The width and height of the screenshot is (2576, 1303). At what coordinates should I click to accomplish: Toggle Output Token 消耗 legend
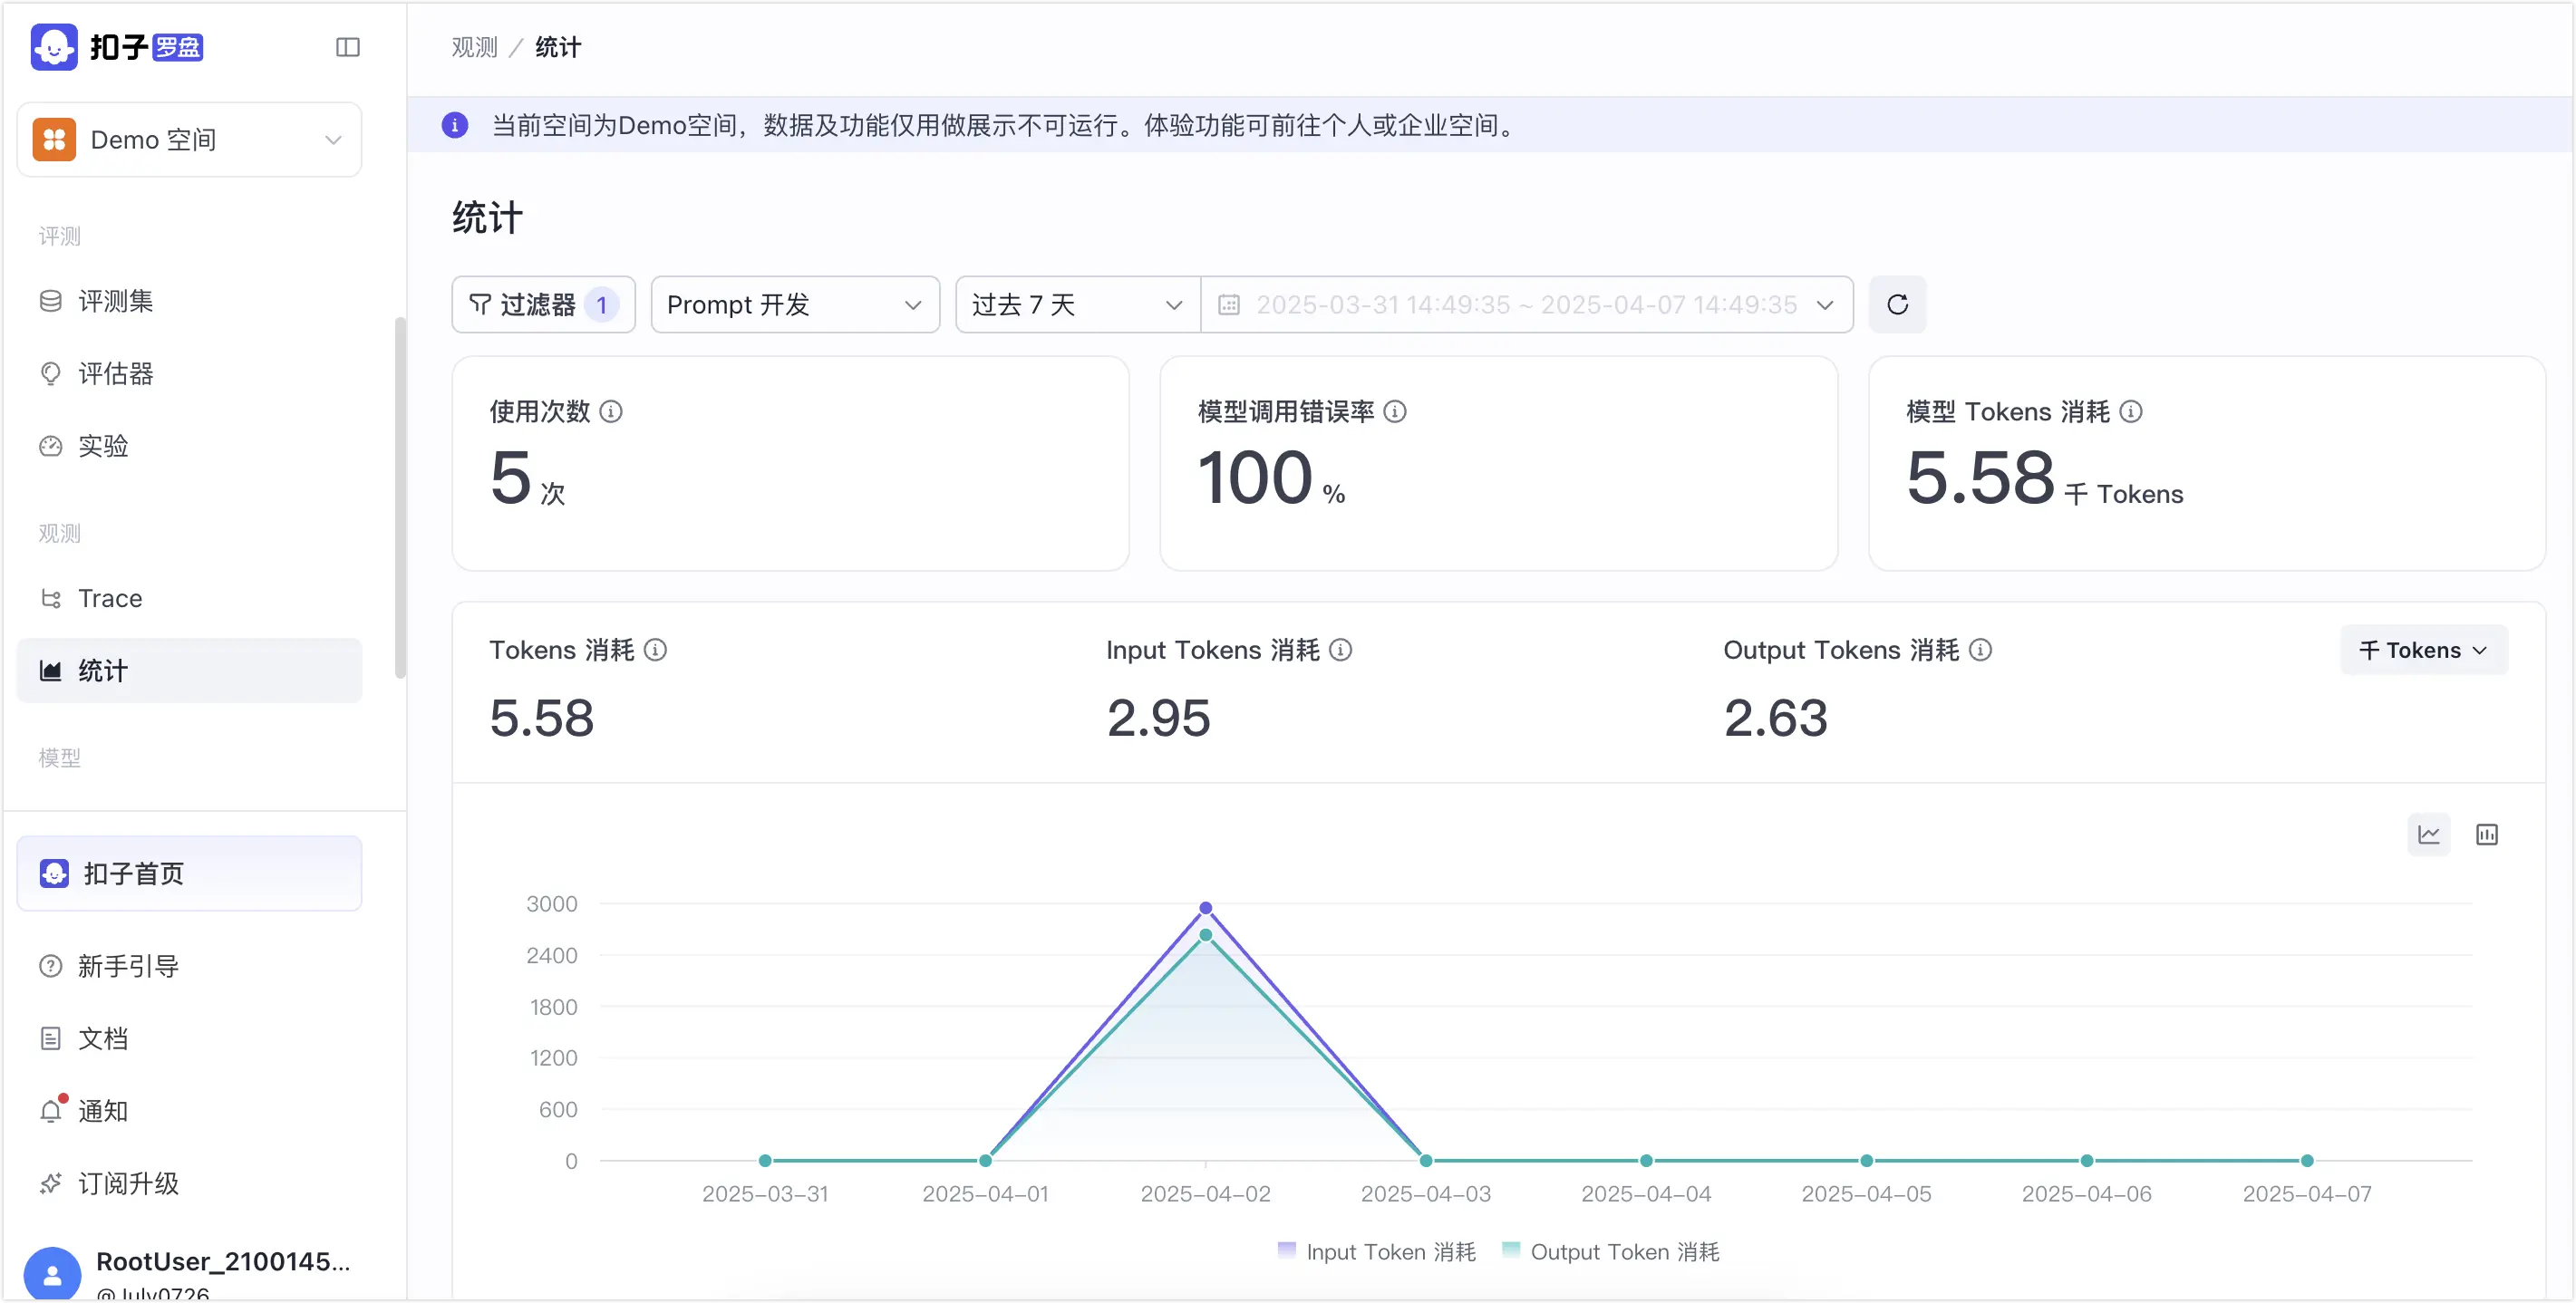pos(1610,1251)
